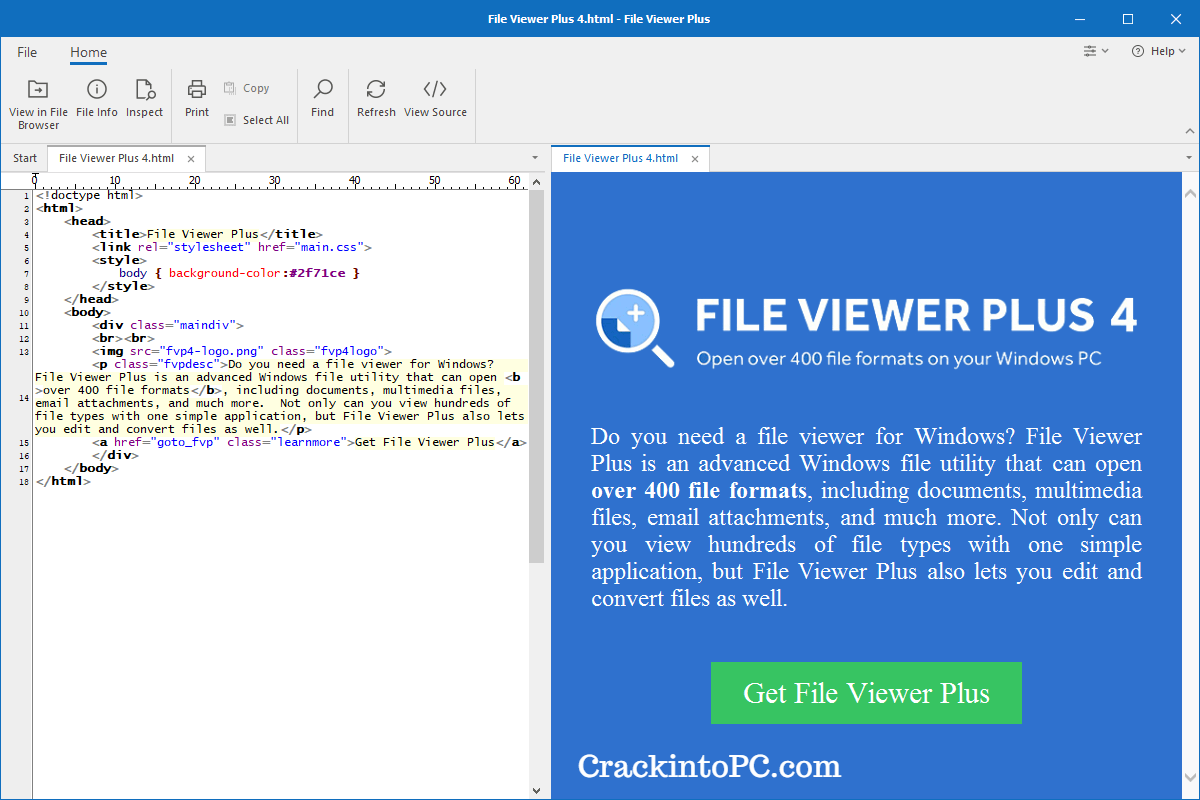The image size is (1200, 800).
Task: Show the File Info panel
Action: point(97,99)
